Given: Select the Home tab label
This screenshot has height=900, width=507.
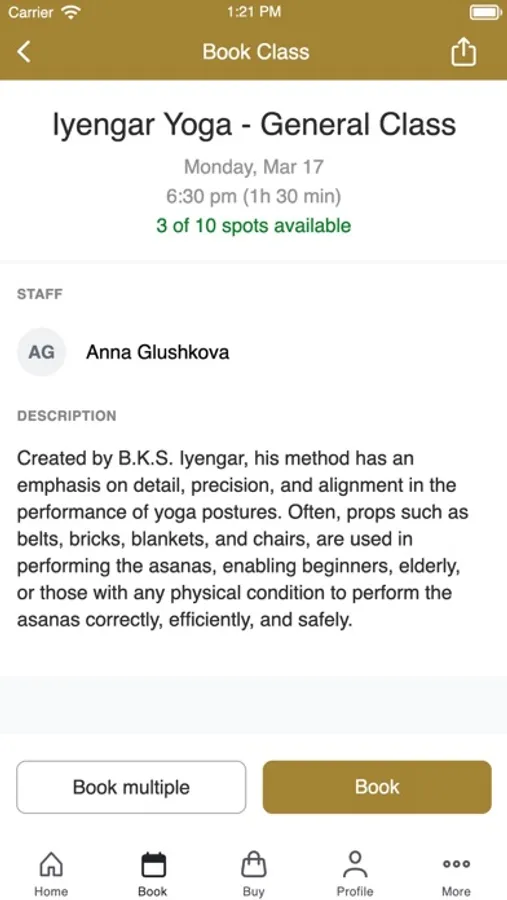Looking at the screenshot, I should (x=51, y=891).
